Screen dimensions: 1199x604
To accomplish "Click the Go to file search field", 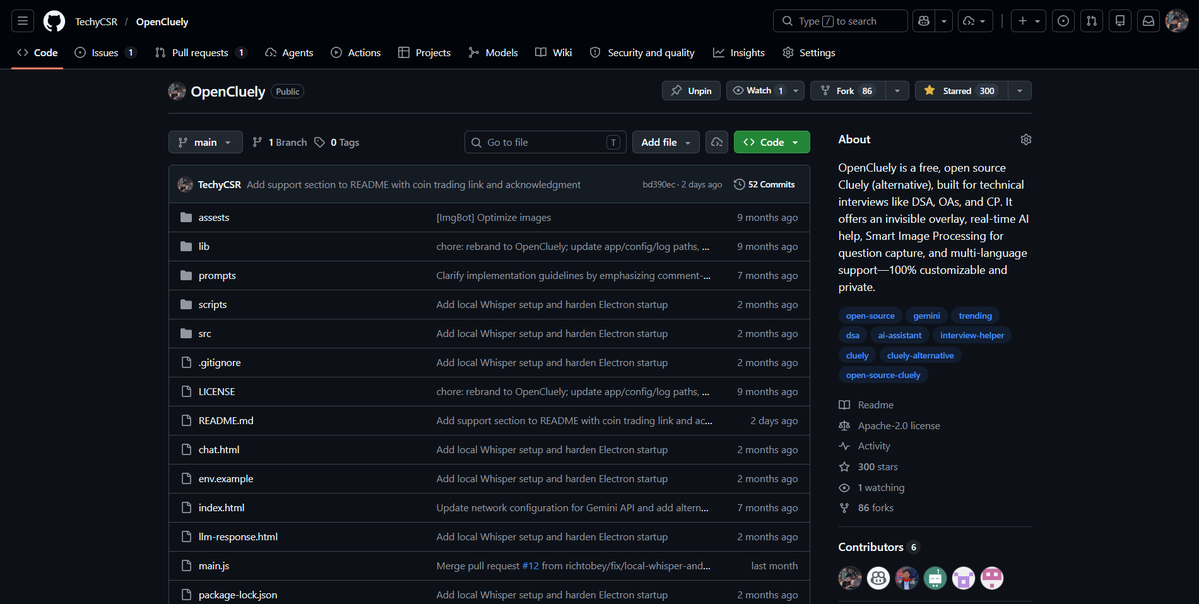I will pos(545,142).
